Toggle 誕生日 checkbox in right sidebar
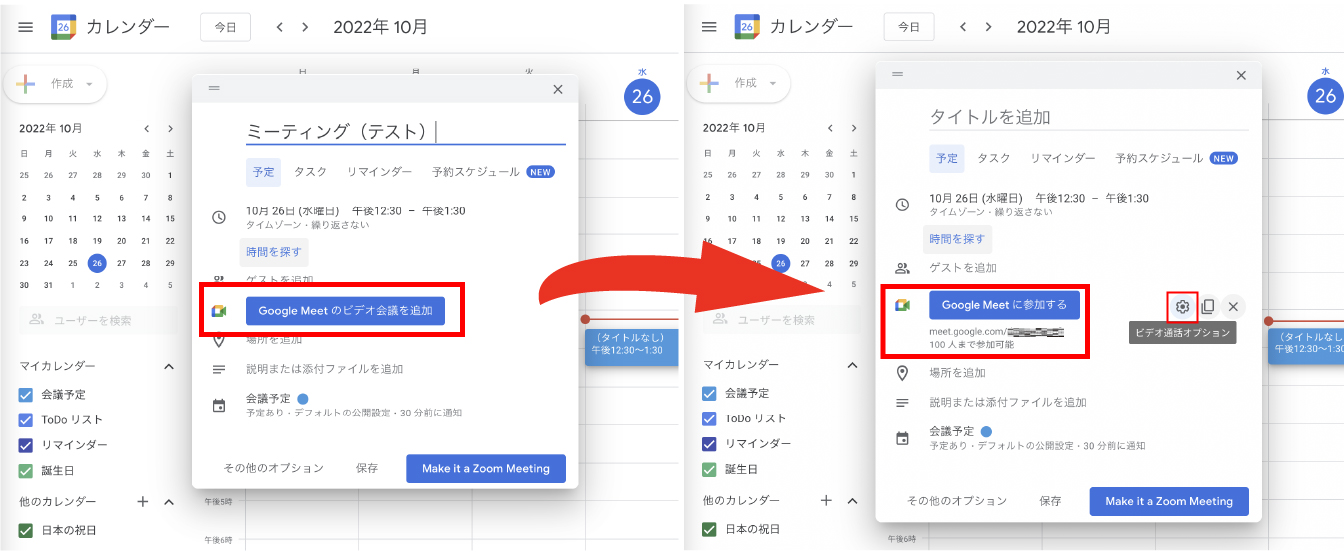 (710, 469)
